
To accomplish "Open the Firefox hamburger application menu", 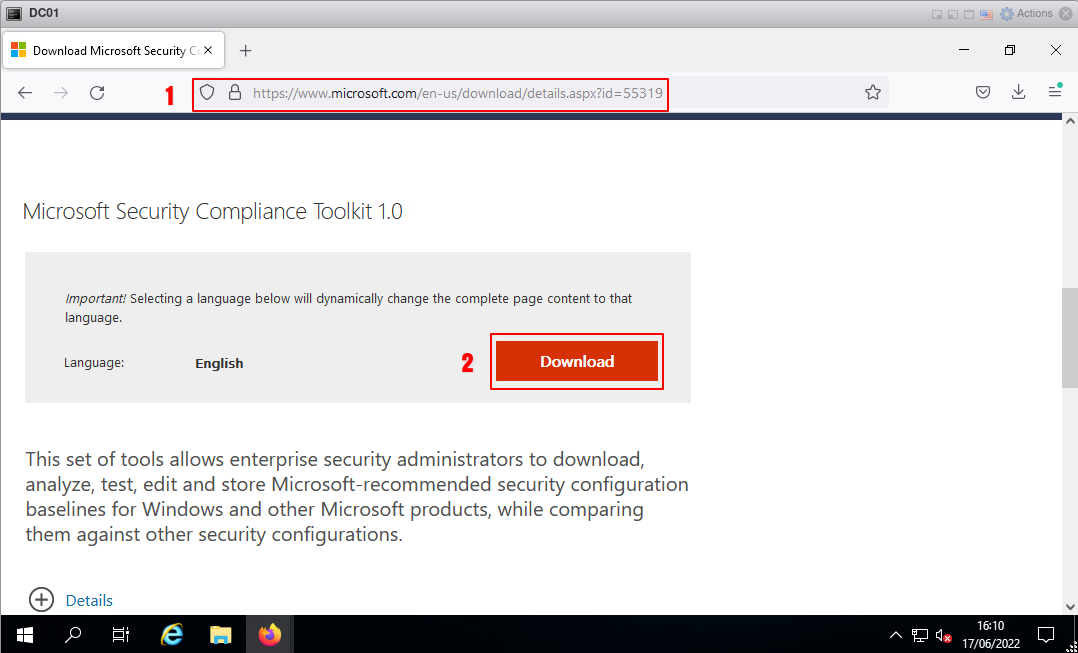I will pos(1055,92).
